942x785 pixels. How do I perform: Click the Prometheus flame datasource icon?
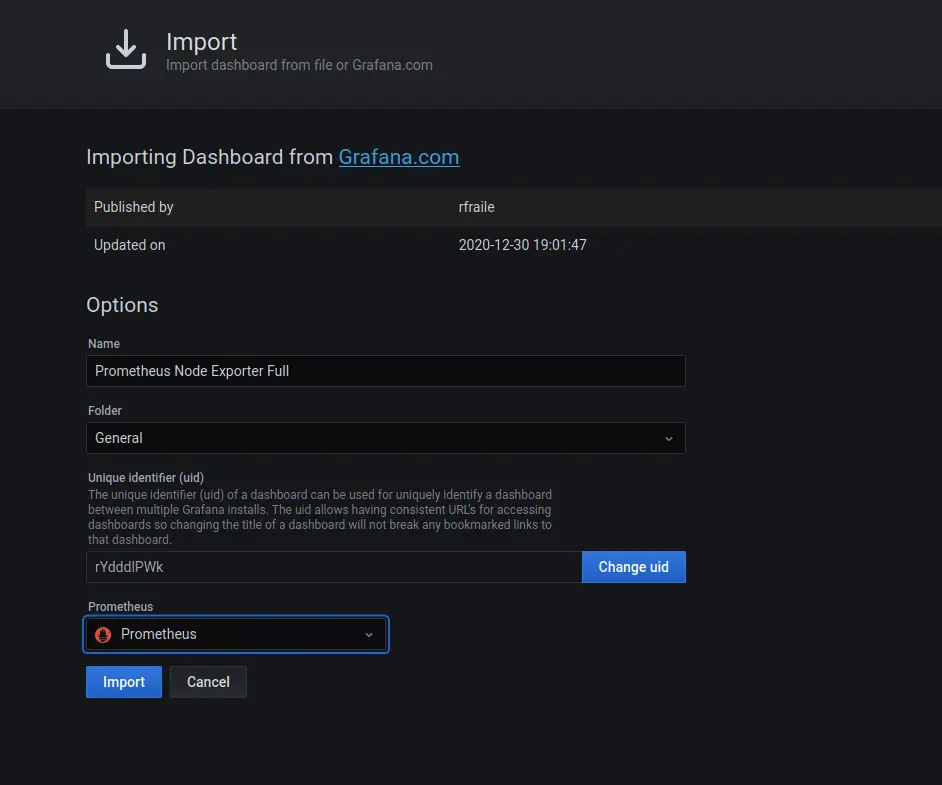tap(103, 634)
